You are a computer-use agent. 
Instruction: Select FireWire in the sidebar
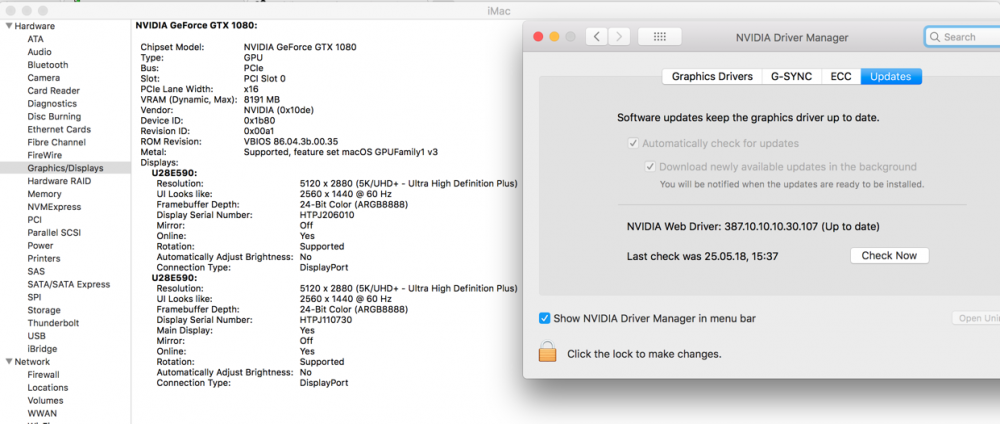(x=44, y=155)
